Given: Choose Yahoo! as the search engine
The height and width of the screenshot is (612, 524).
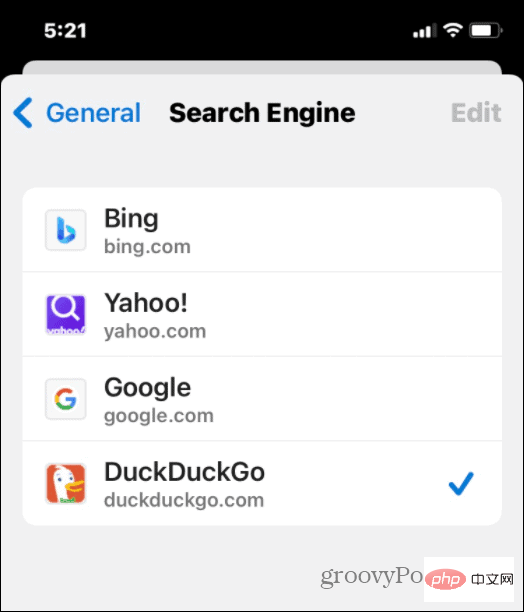Looking at the screenshot, I should [262, 315].
